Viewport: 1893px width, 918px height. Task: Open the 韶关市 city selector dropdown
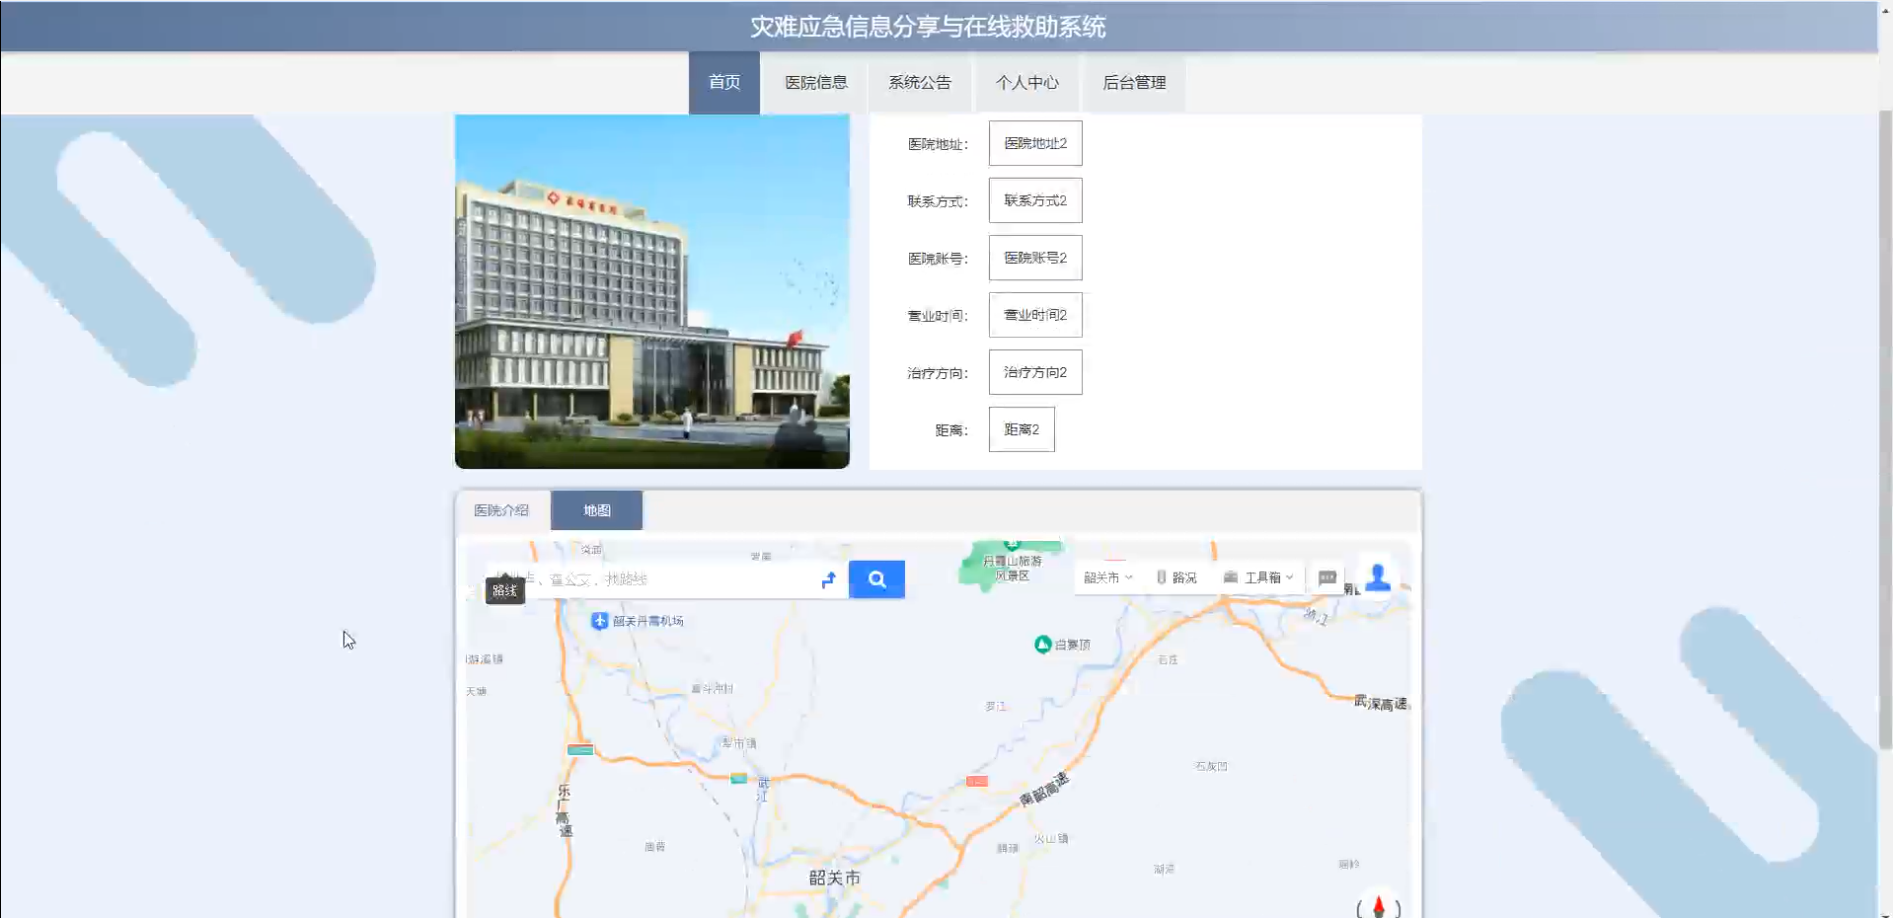point(1107,577)
